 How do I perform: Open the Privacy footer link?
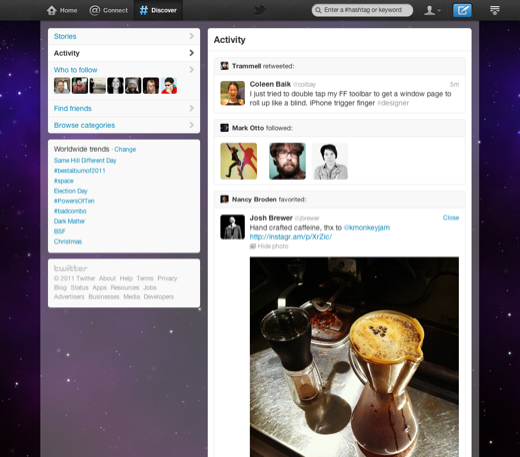point(167,278)
